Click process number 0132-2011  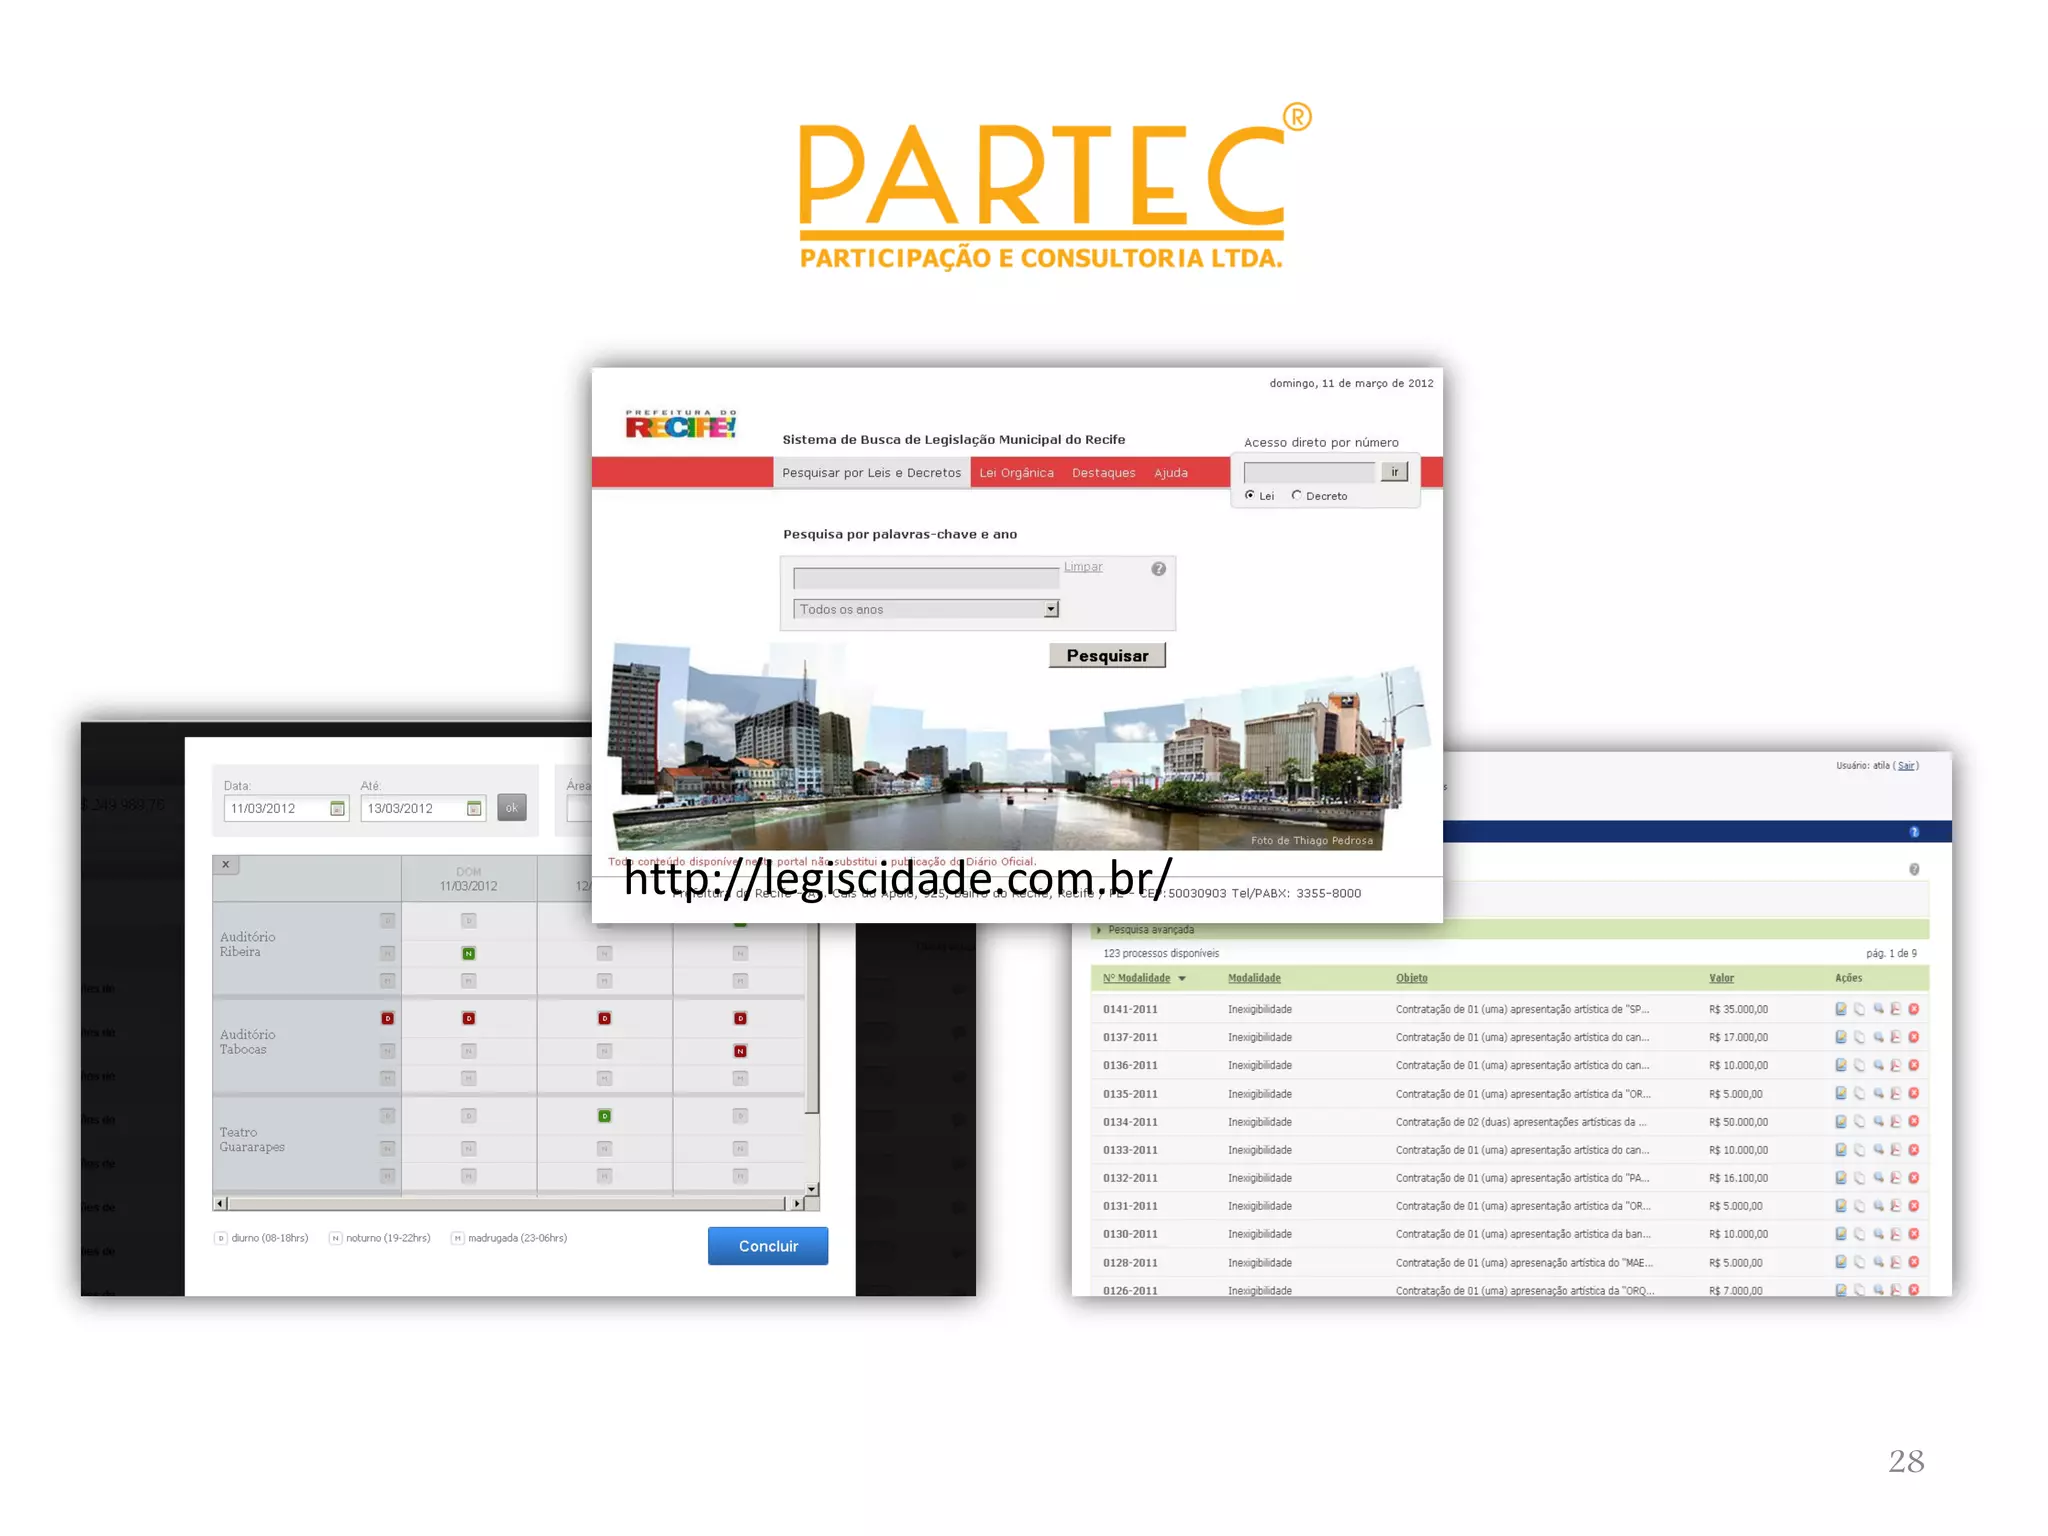pos(1130,1178)
